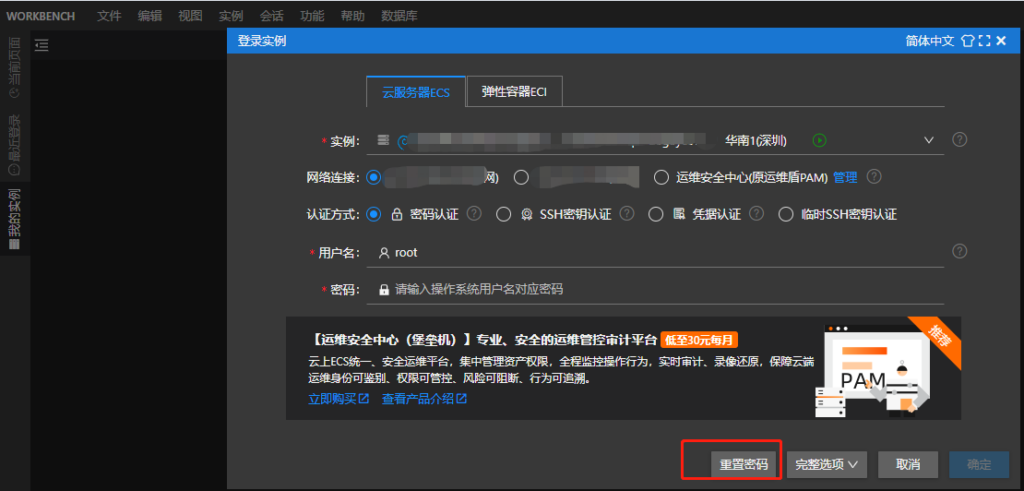
Task: Select the SSH密钥认证 radio button
Action: (x=504, y=214)
